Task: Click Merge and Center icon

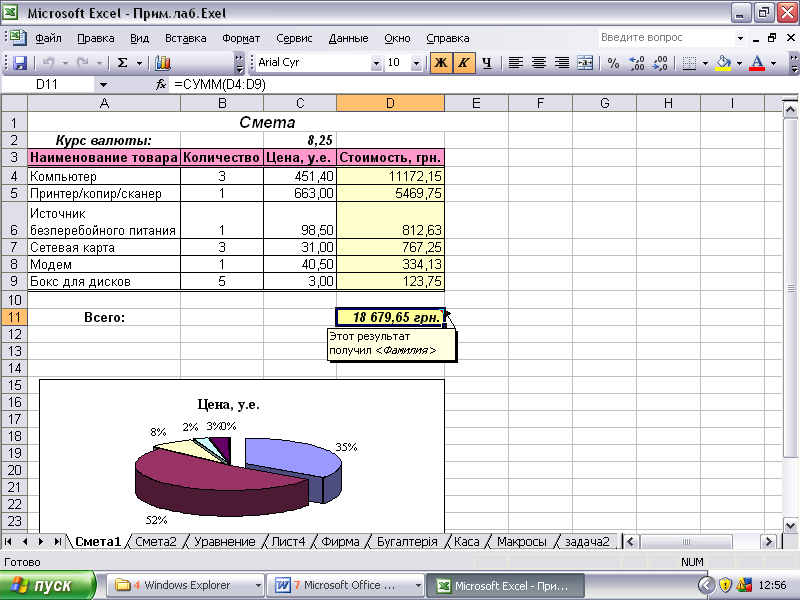Action: pos(585,63)
